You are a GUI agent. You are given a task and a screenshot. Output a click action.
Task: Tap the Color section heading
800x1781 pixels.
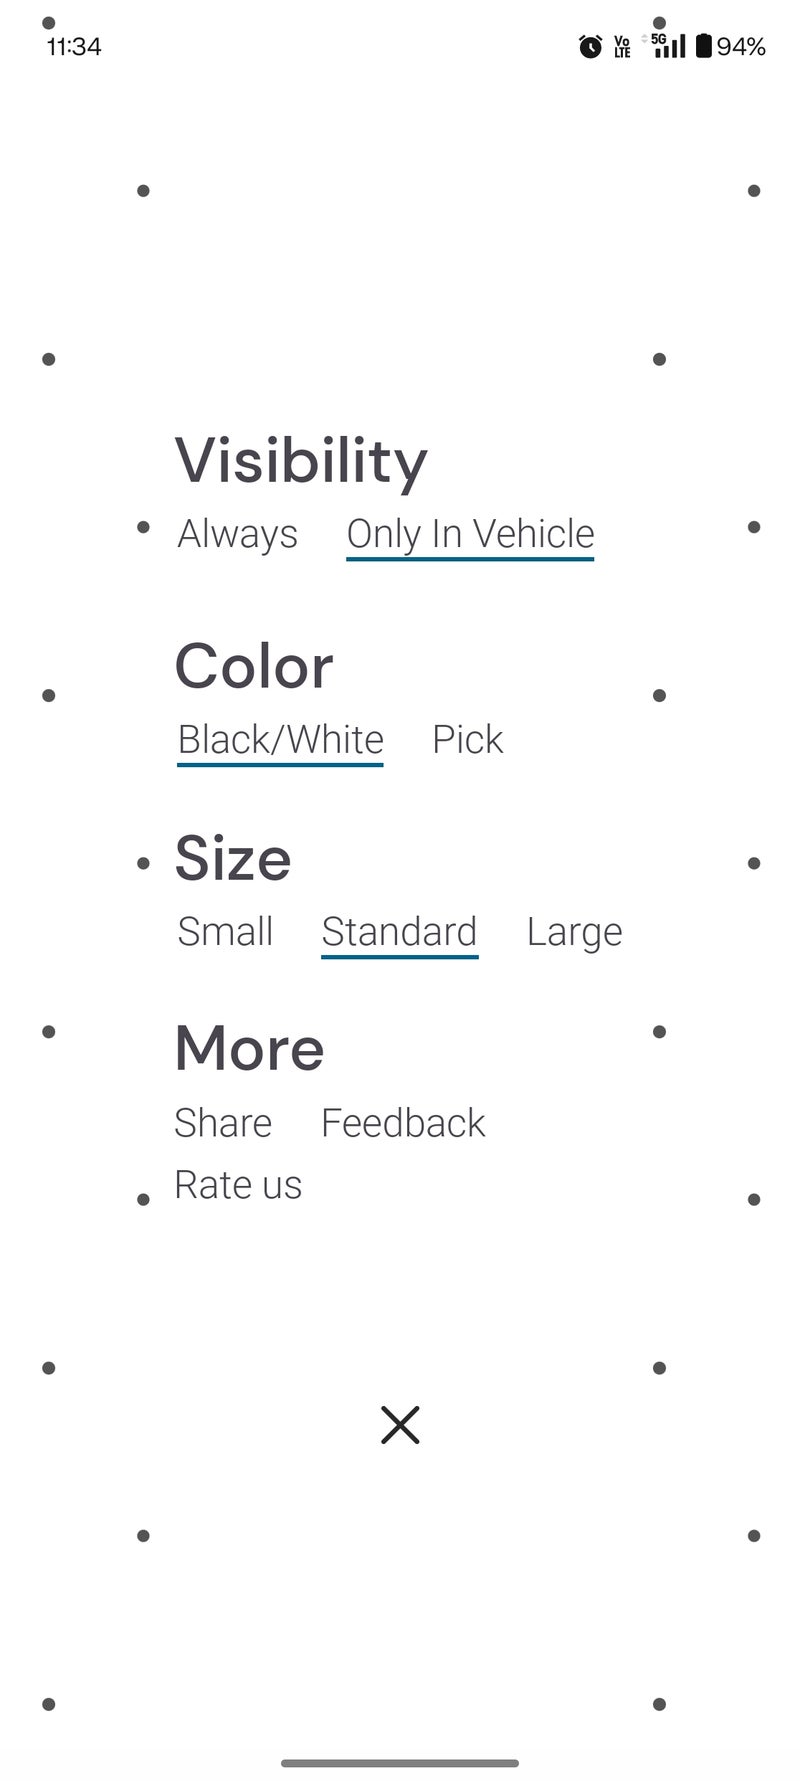(x=254, y=667)
